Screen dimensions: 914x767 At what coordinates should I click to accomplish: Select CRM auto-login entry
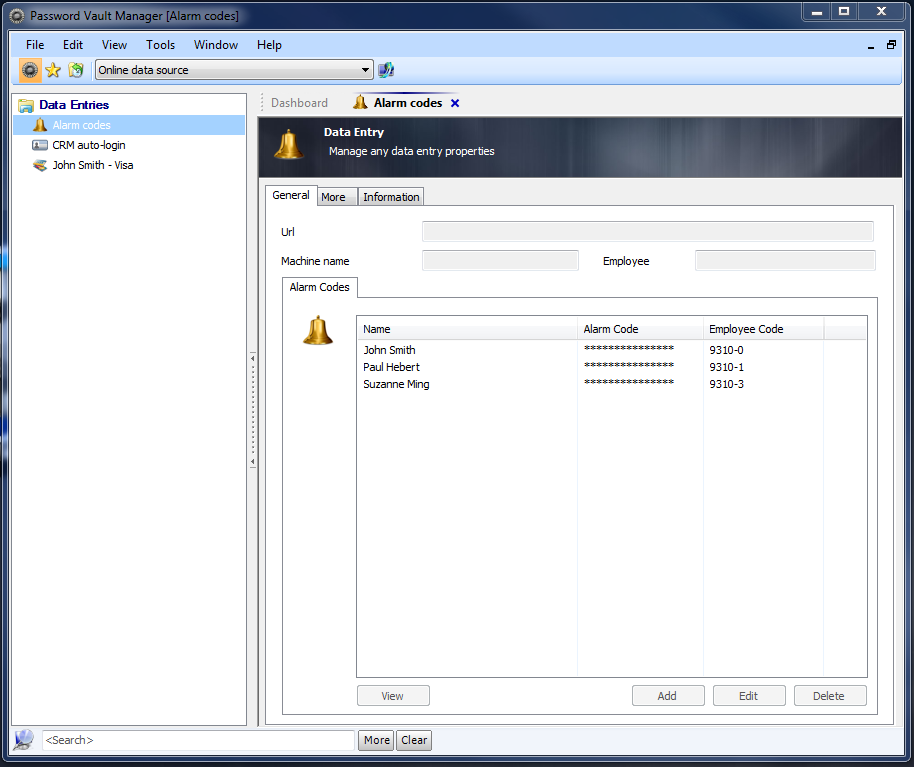(89, 145)
